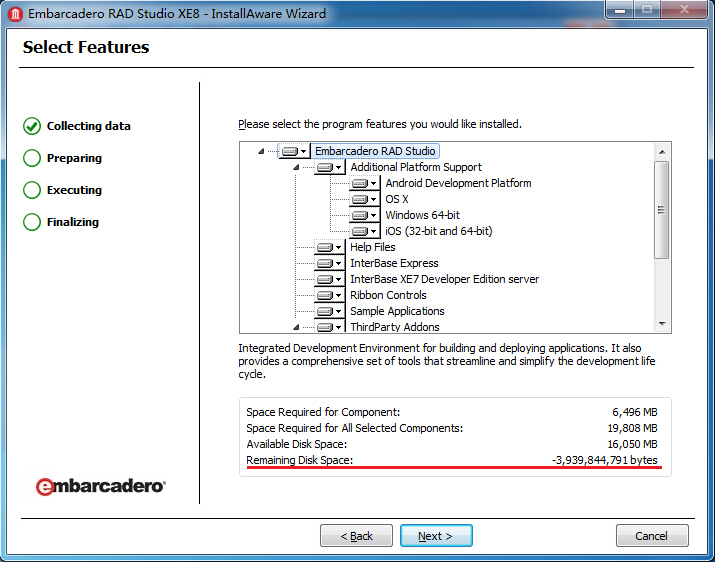Select Sample Applications feature
715x562 pixels.
(397, 311)
